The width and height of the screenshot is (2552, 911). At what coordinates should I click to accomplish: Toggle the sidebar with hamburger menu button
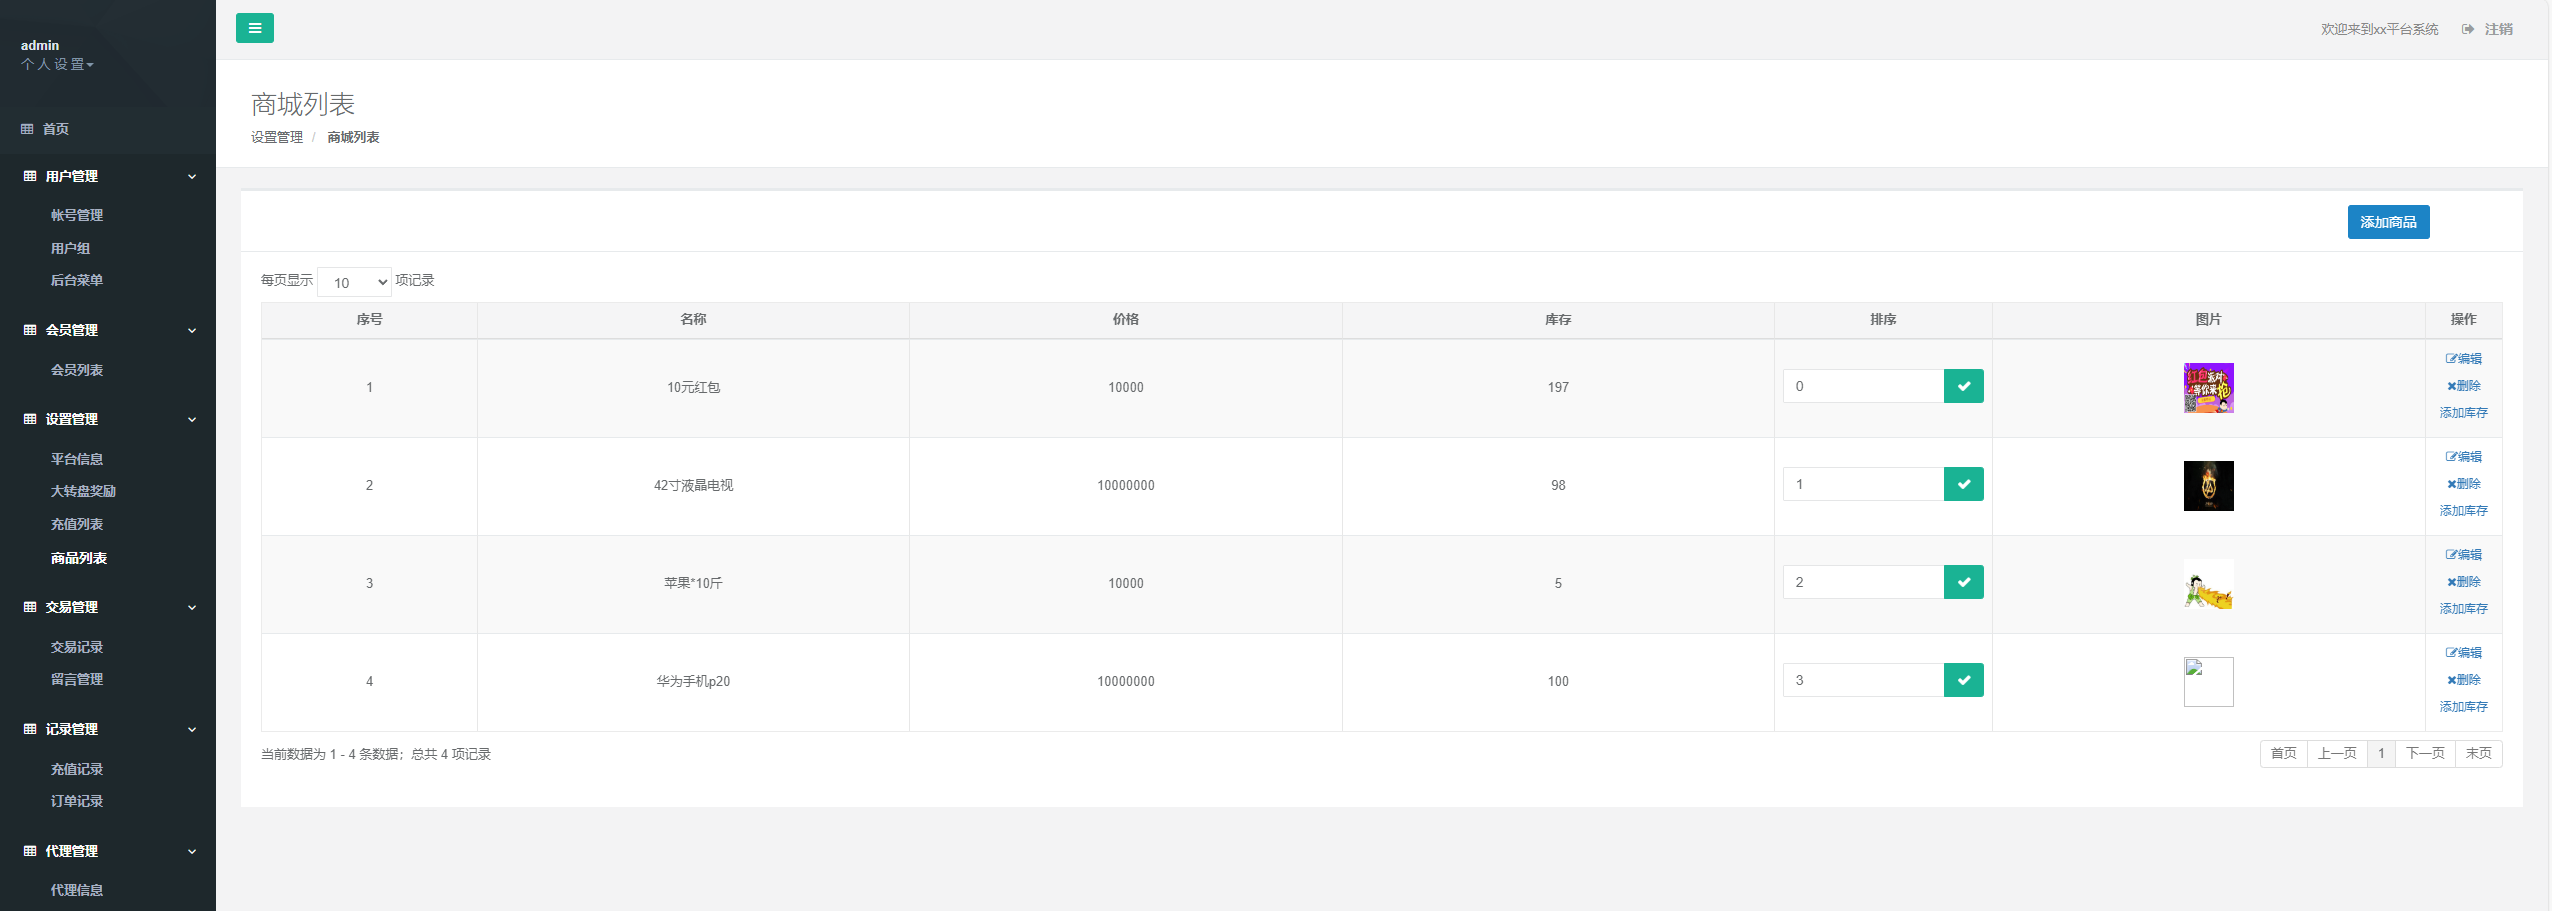point(255,28)
